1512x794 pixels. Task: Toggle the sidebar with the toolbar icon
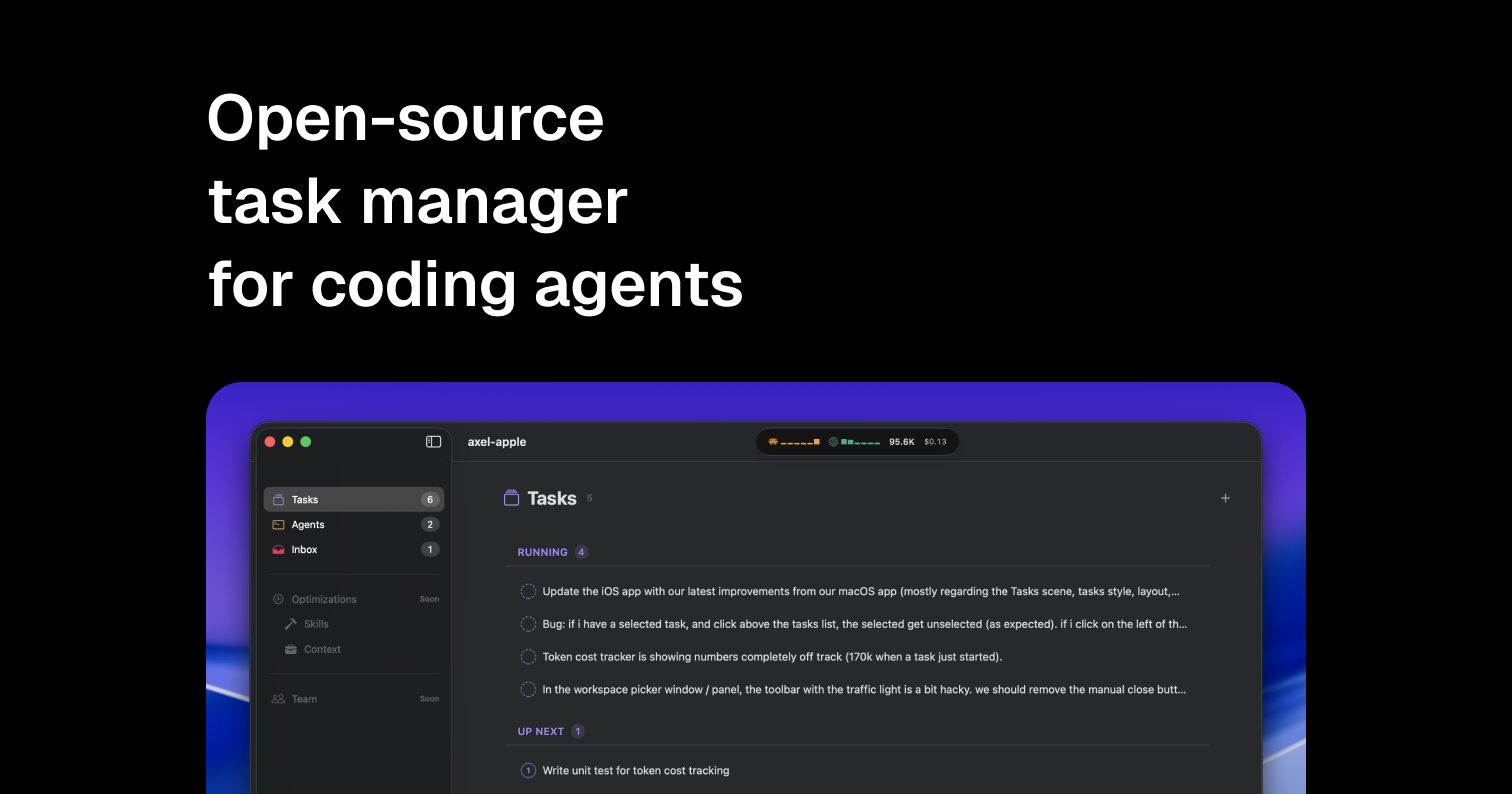click(433, 441)
